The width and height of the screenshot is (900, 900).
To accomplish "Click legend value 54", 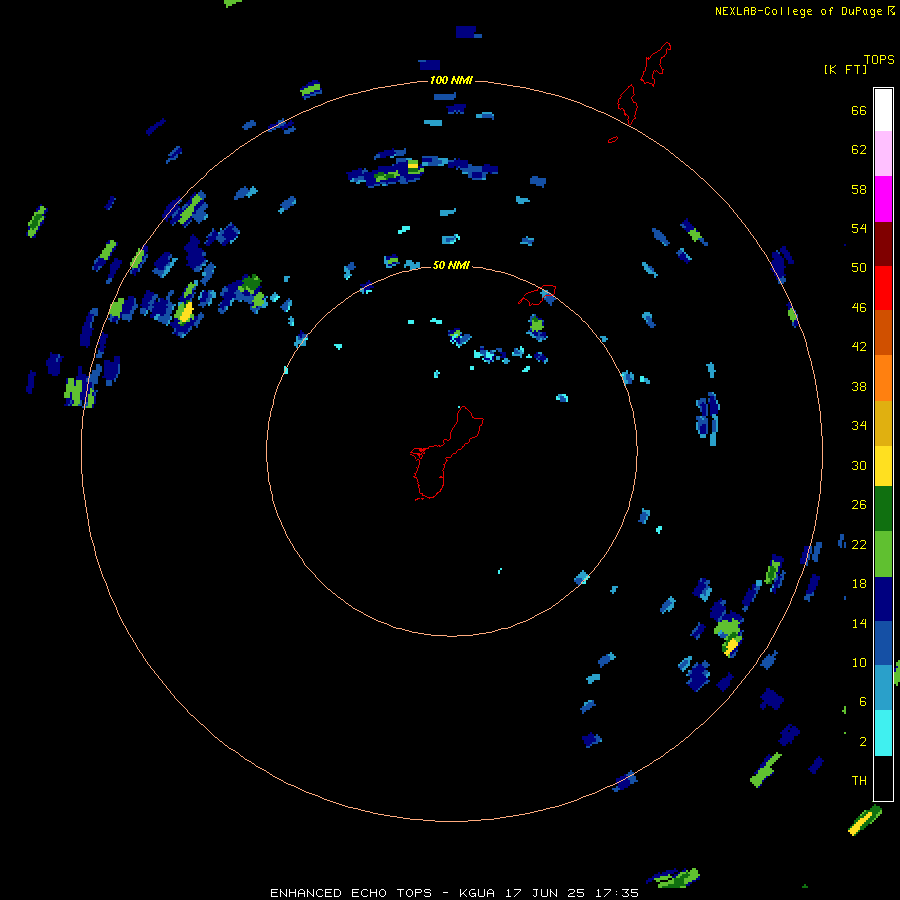I will point(859,228).
